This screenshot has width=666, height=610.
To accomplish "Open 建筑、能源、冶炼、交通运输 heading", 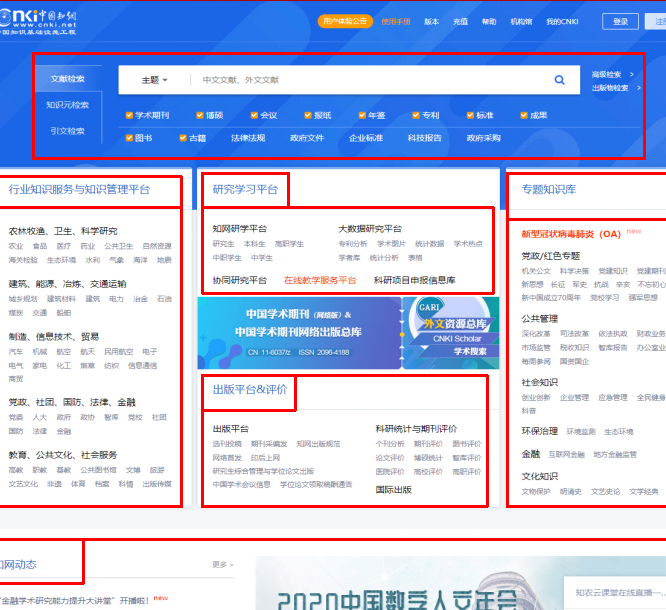I will pos(68,284).
